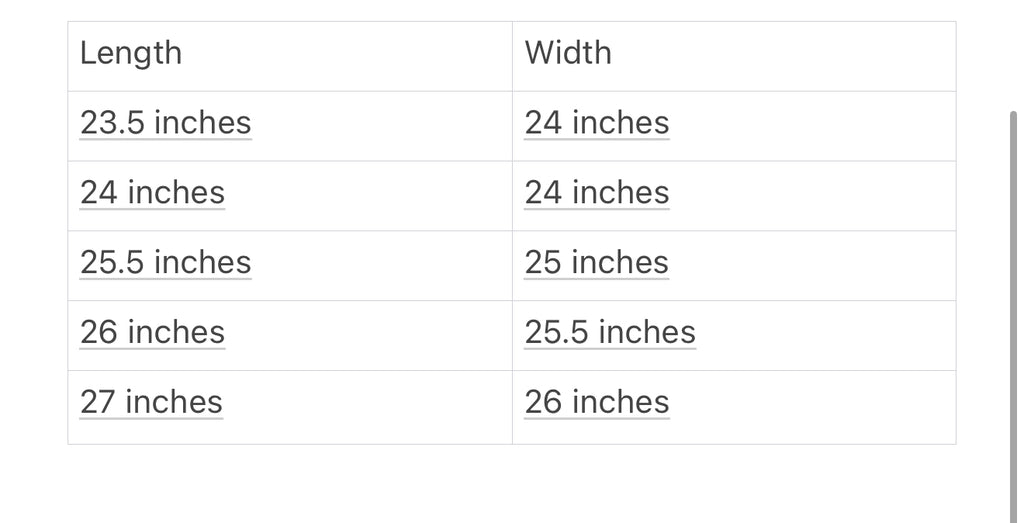Click the 25.5 inches link under Width
The height and width of the screenshot is (523, 1024).
[609, 333]
